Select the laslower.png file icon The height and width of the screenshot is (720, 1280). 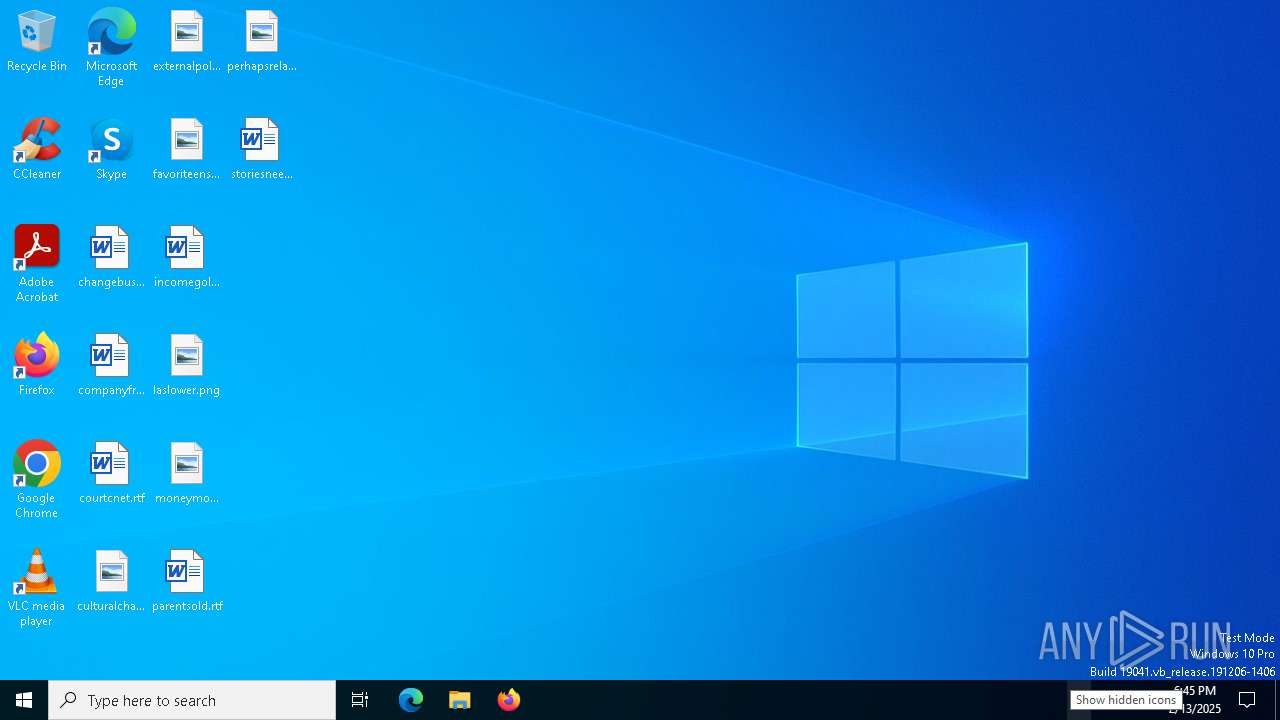[187, 366]
